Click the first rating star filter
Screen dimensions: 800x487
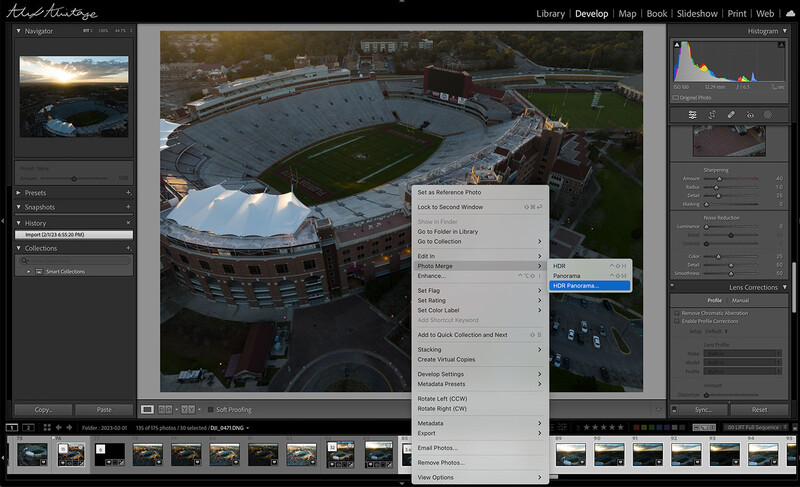click(587, 427)
